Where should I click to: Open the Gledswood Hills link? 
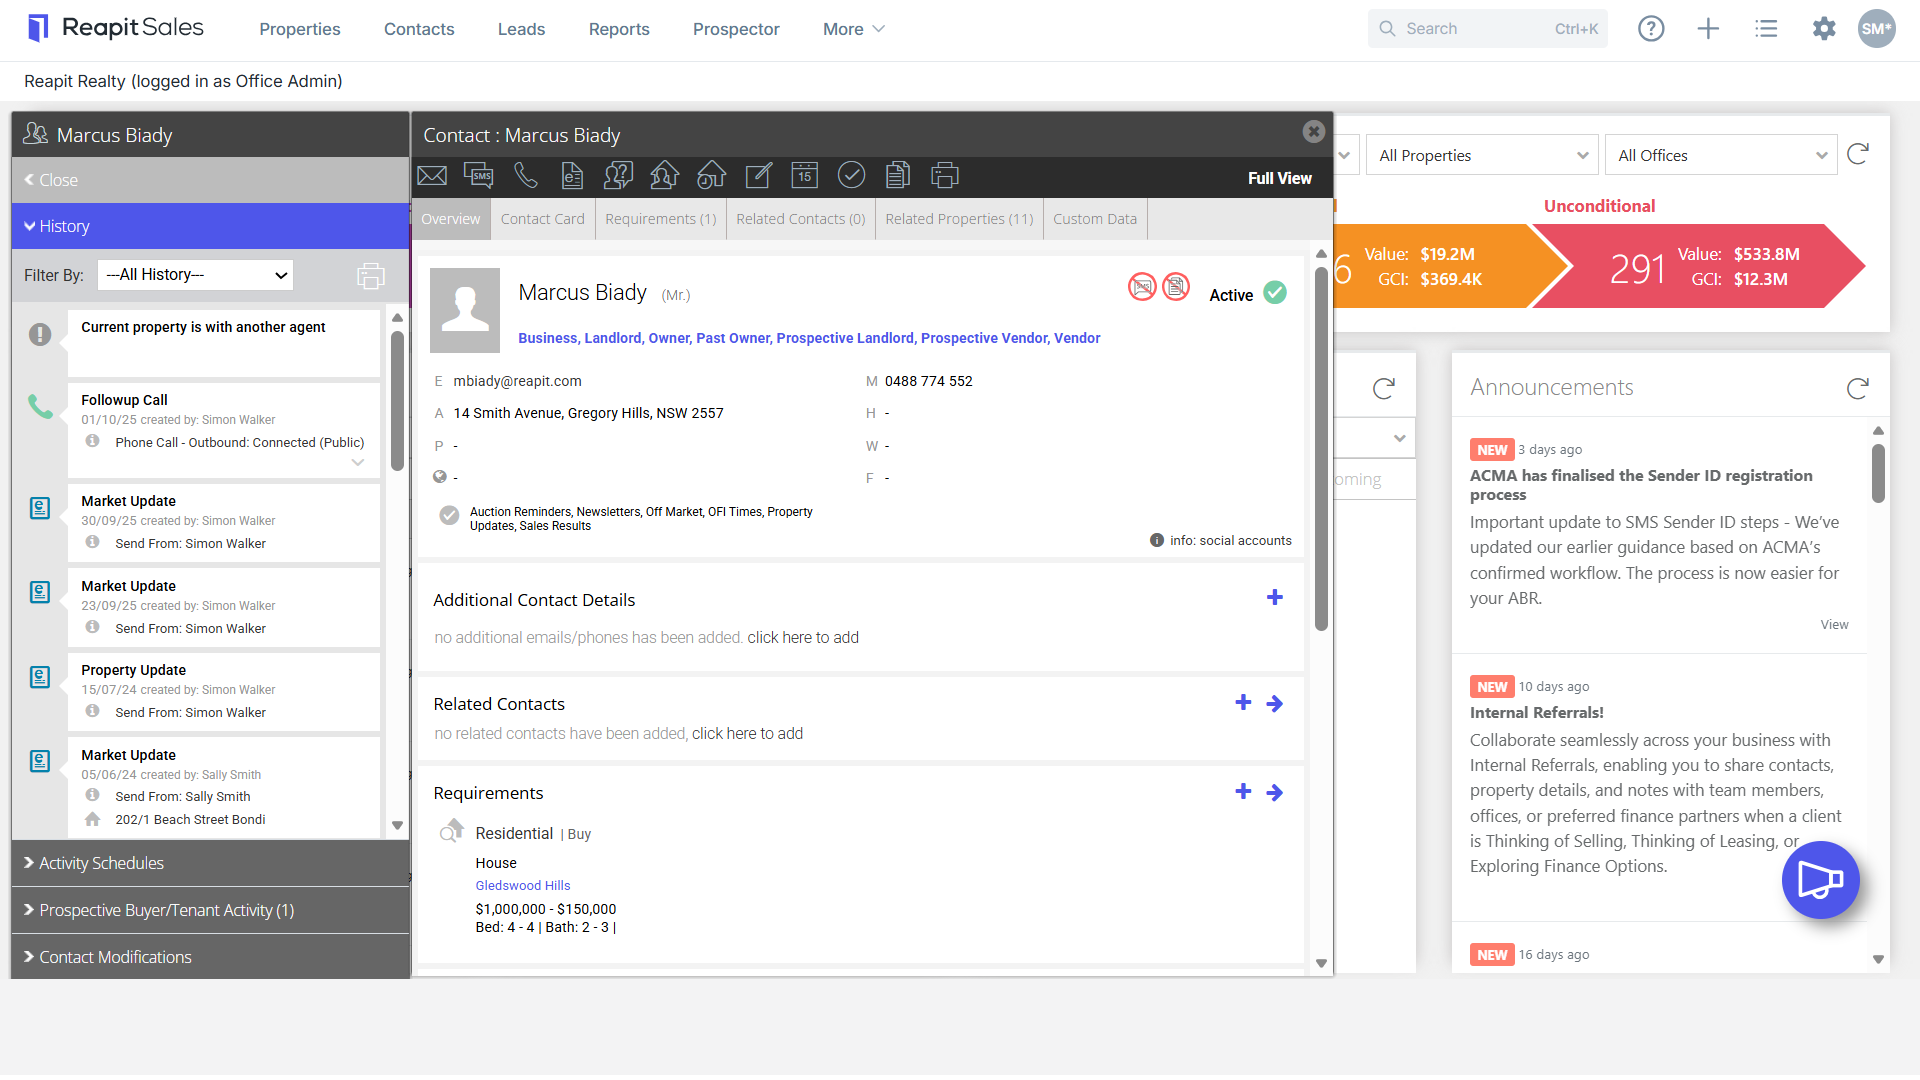[x=523, y=886]
